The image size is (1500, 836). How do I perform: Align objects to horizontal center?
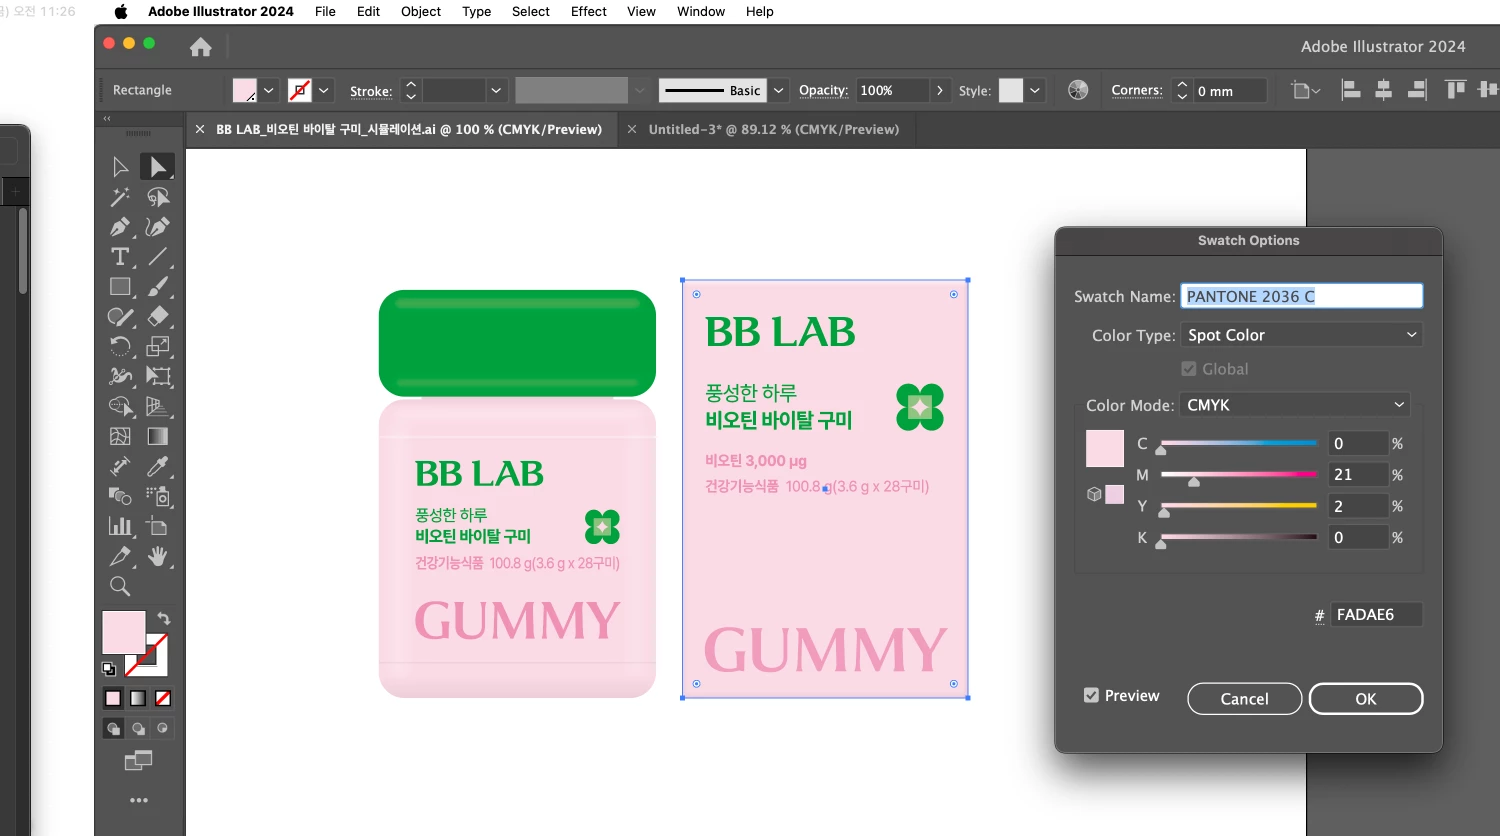1384,90
